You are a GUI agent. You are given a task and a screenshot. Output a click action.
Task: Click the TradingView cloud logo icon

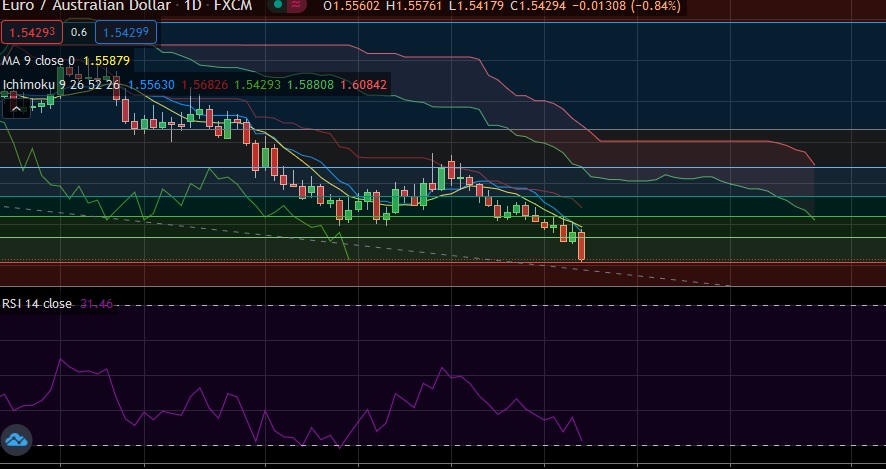16,439
